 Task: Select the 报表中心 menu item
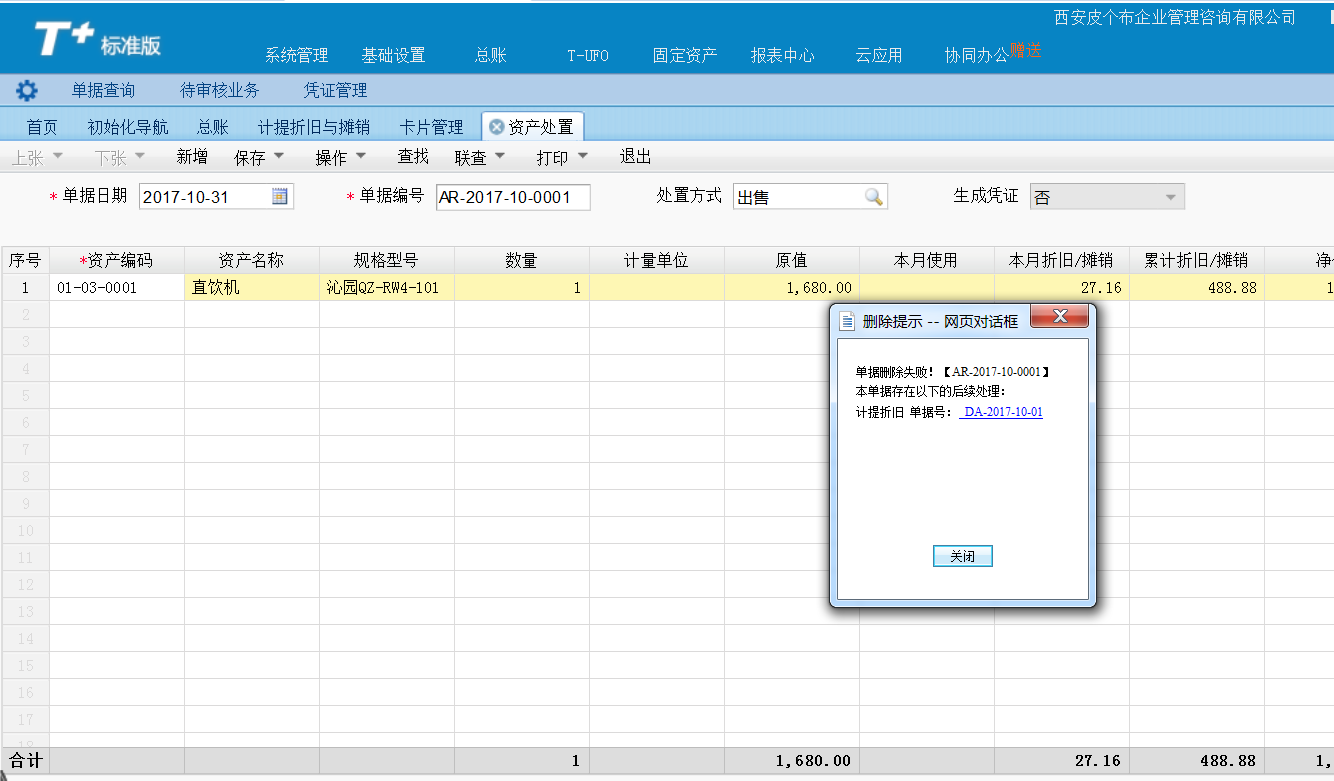(783, 56)
